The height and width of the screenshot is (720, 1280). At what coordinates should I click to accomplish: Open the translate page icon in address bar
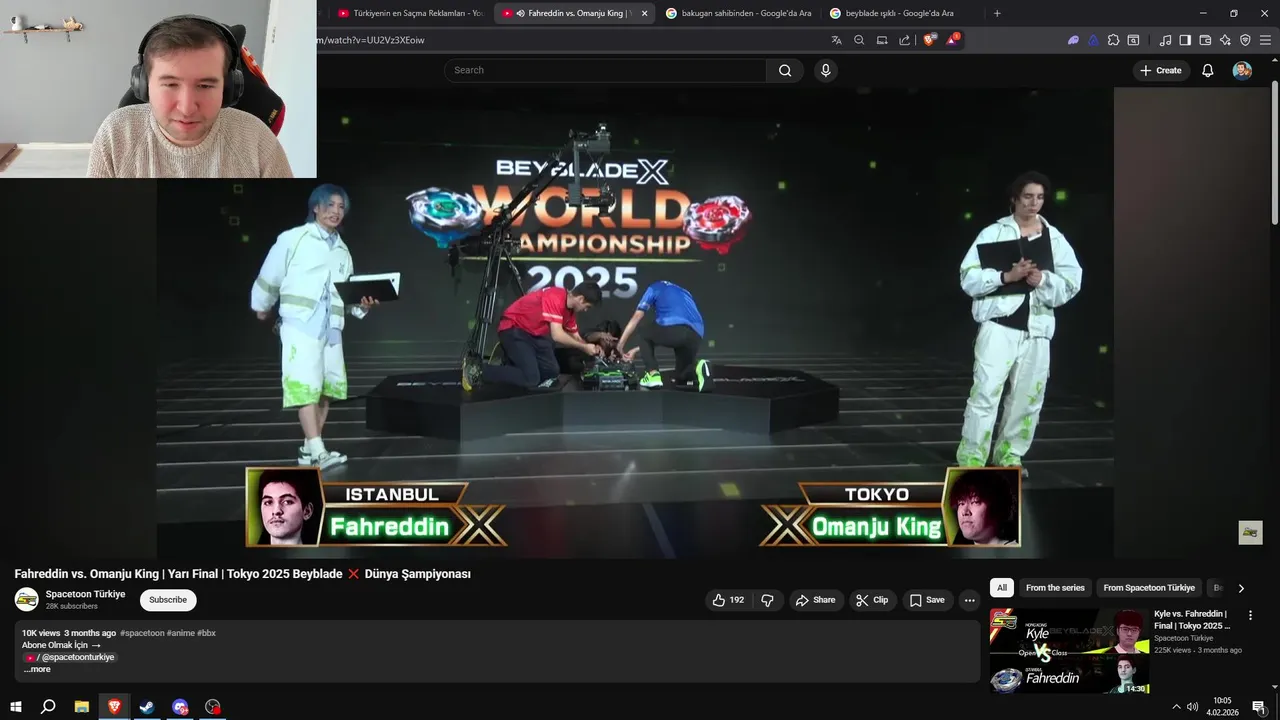[836, 40]
